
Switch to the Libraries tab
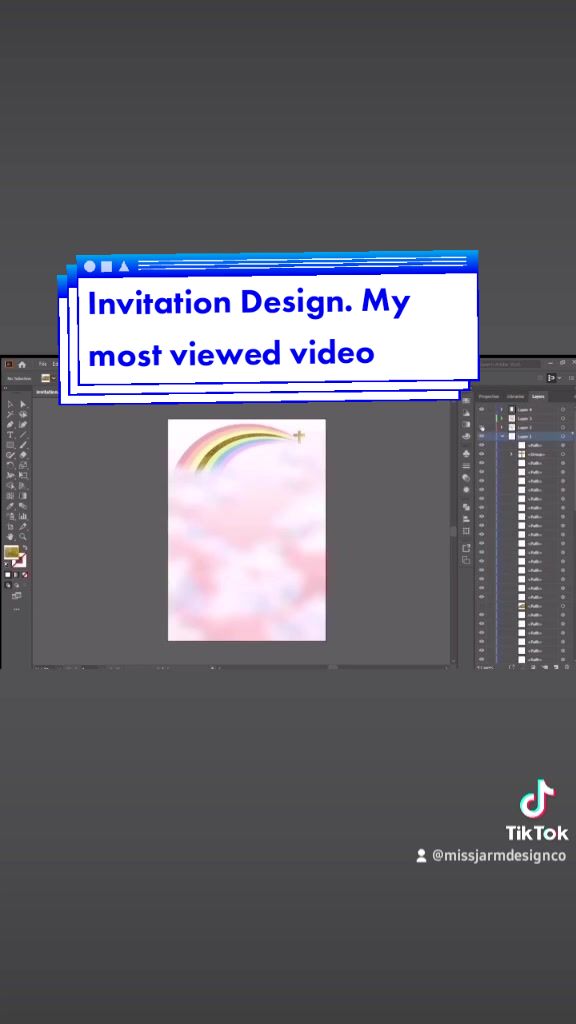point(515,396)
